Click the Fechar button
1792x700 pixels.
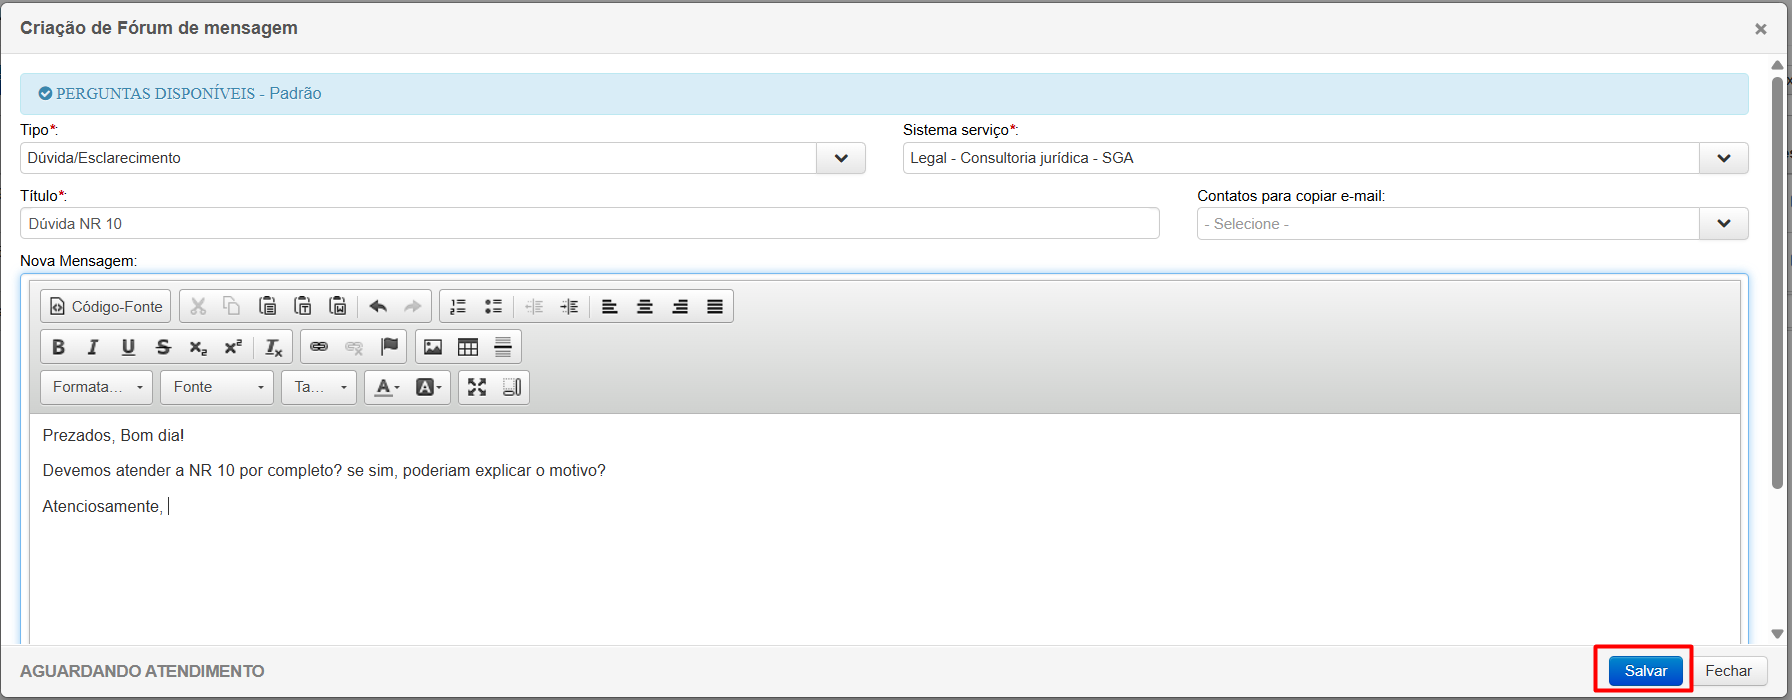1728,671
